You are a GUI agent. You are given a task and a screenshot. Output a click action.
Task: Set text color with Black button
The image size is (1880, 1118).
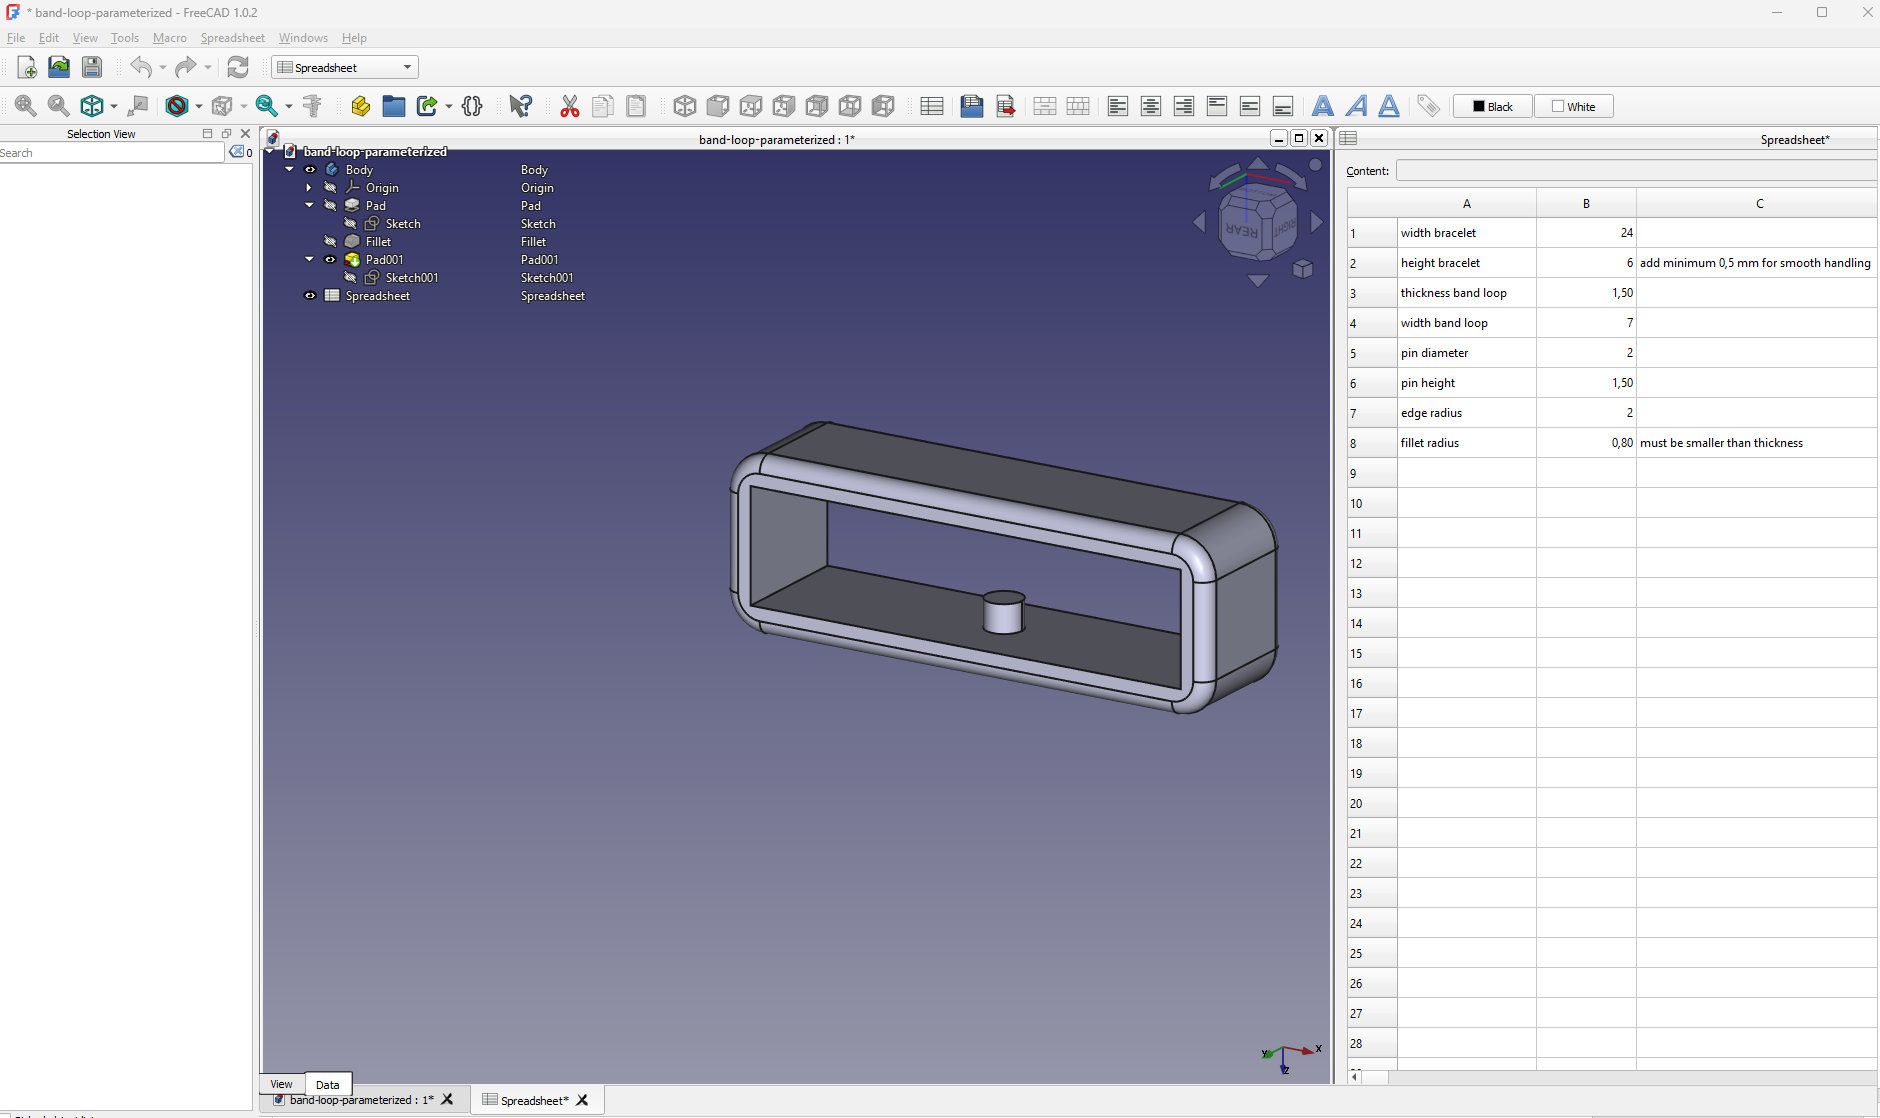1492,106
